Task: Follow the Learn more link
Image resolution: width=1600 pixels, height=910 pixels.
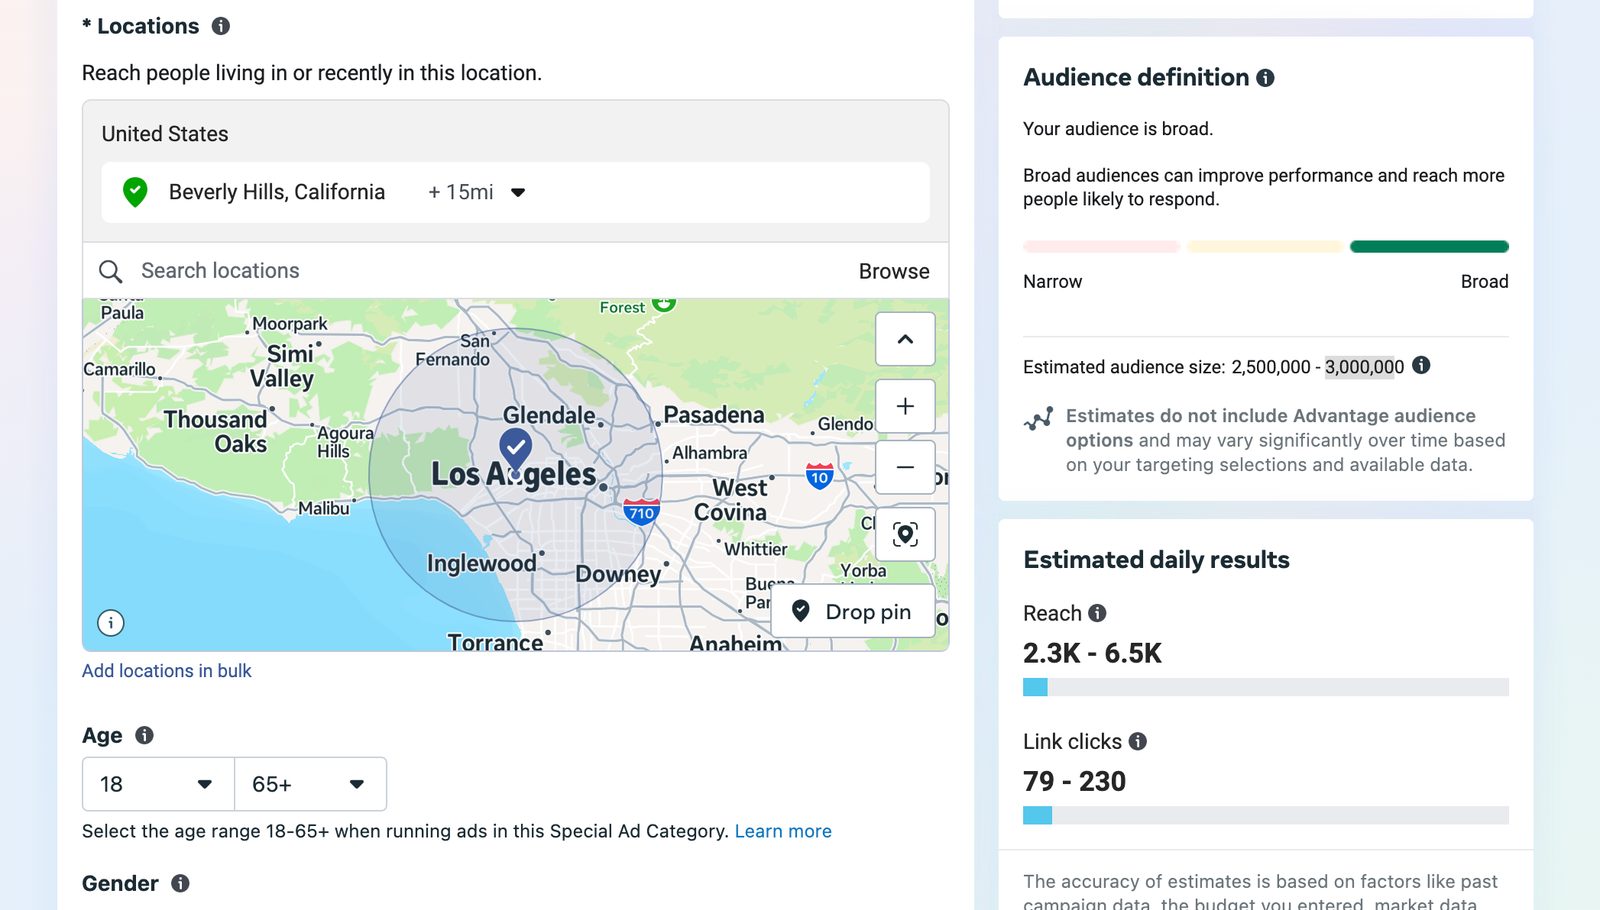Action: (783, 831)
